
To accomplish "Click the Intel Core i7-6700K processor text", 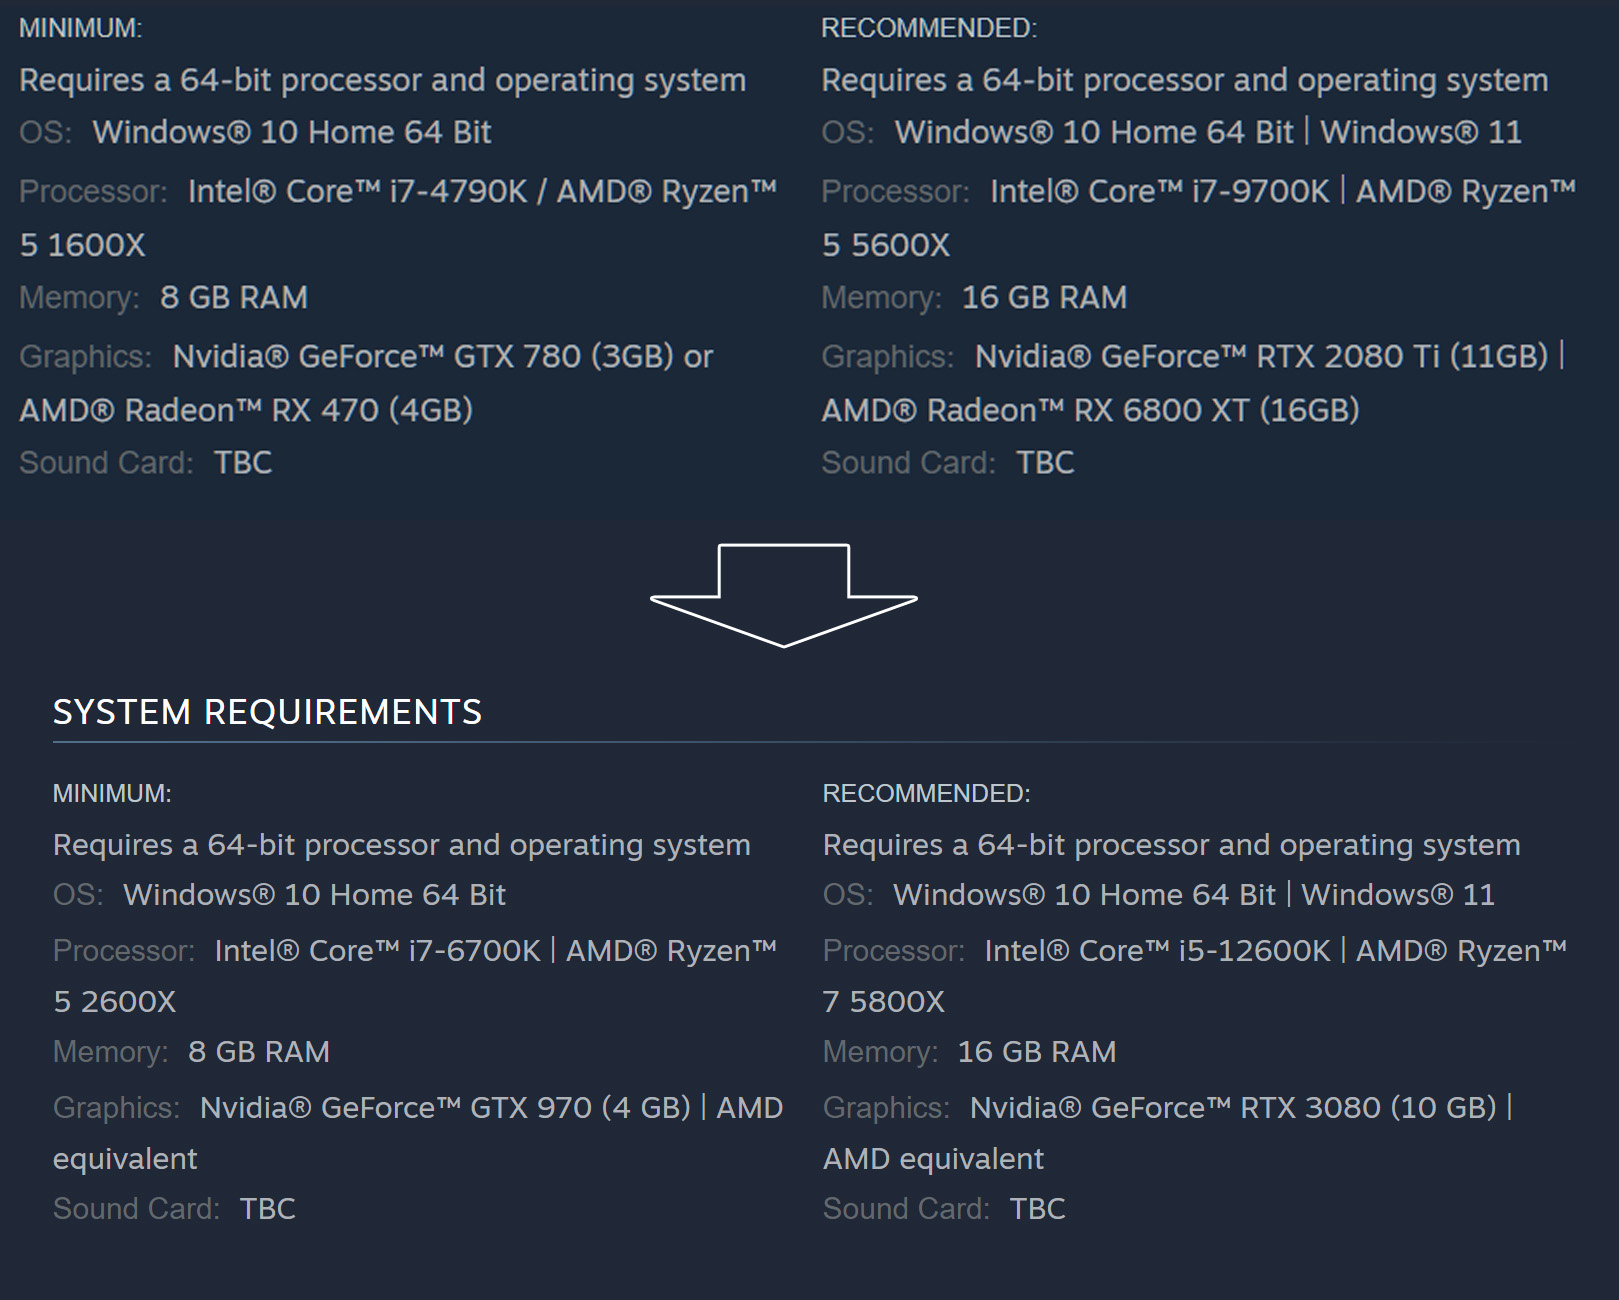I will (377, 950).
